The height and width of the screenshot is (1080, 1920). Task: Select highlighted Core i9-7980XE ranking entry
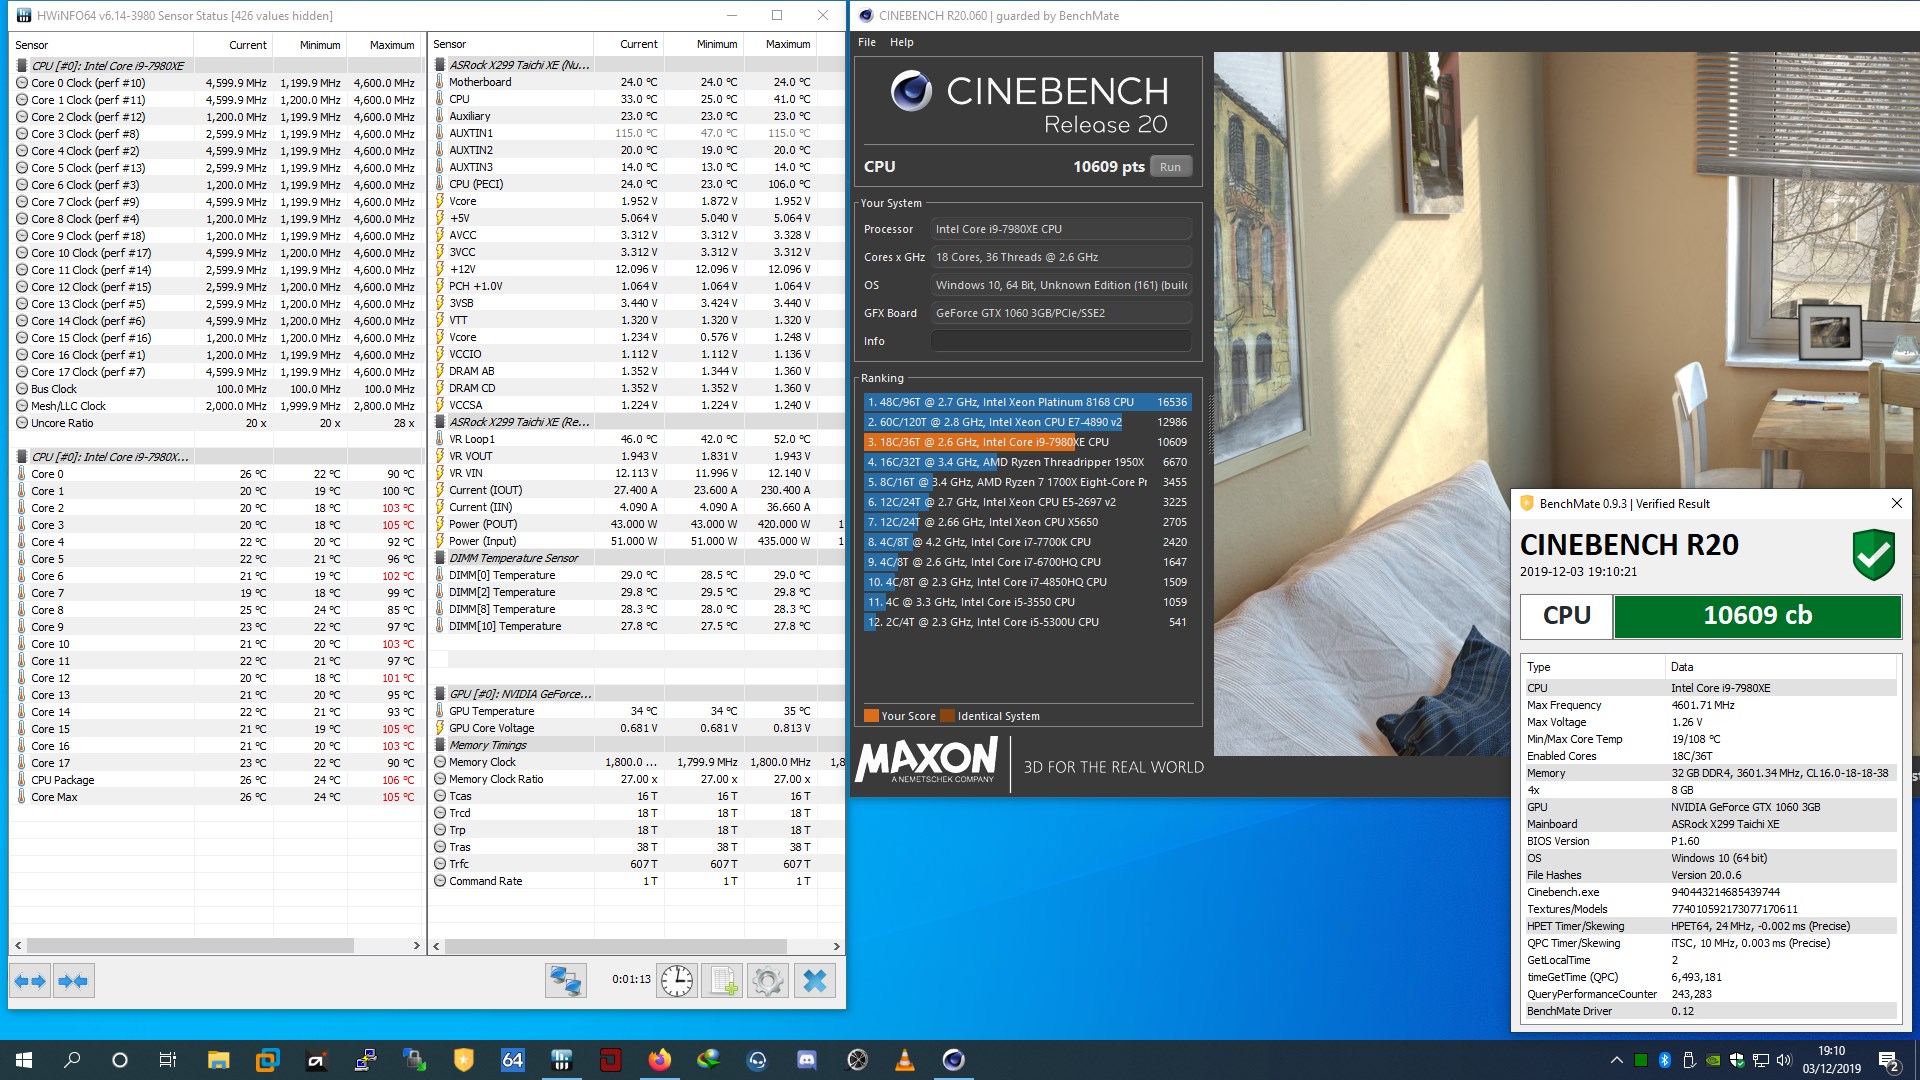1028,442
